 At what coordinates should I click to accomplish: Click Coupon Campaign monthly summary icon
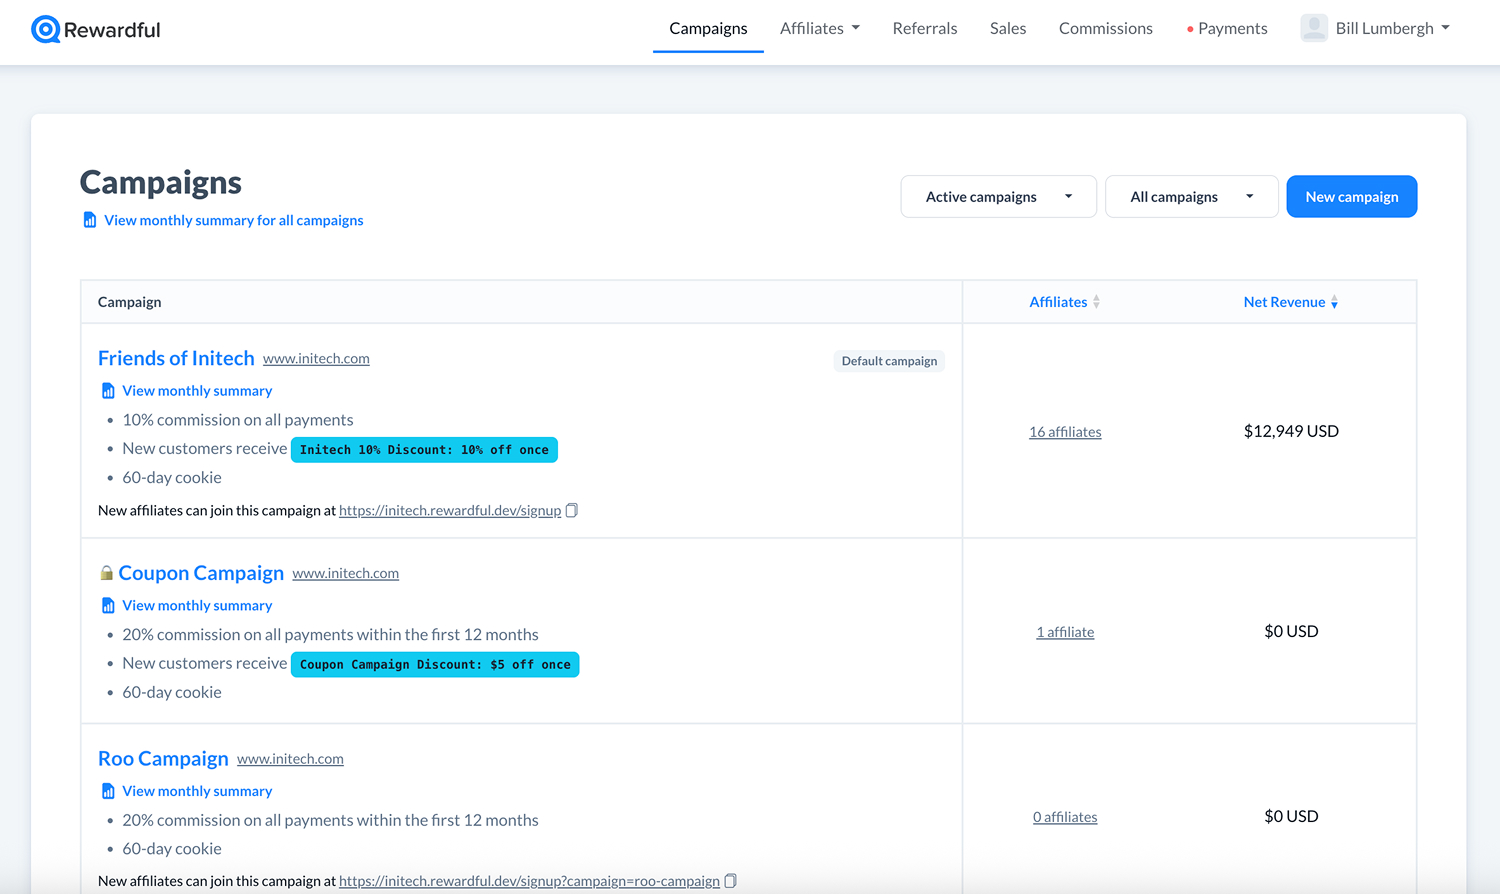point(108,606)
